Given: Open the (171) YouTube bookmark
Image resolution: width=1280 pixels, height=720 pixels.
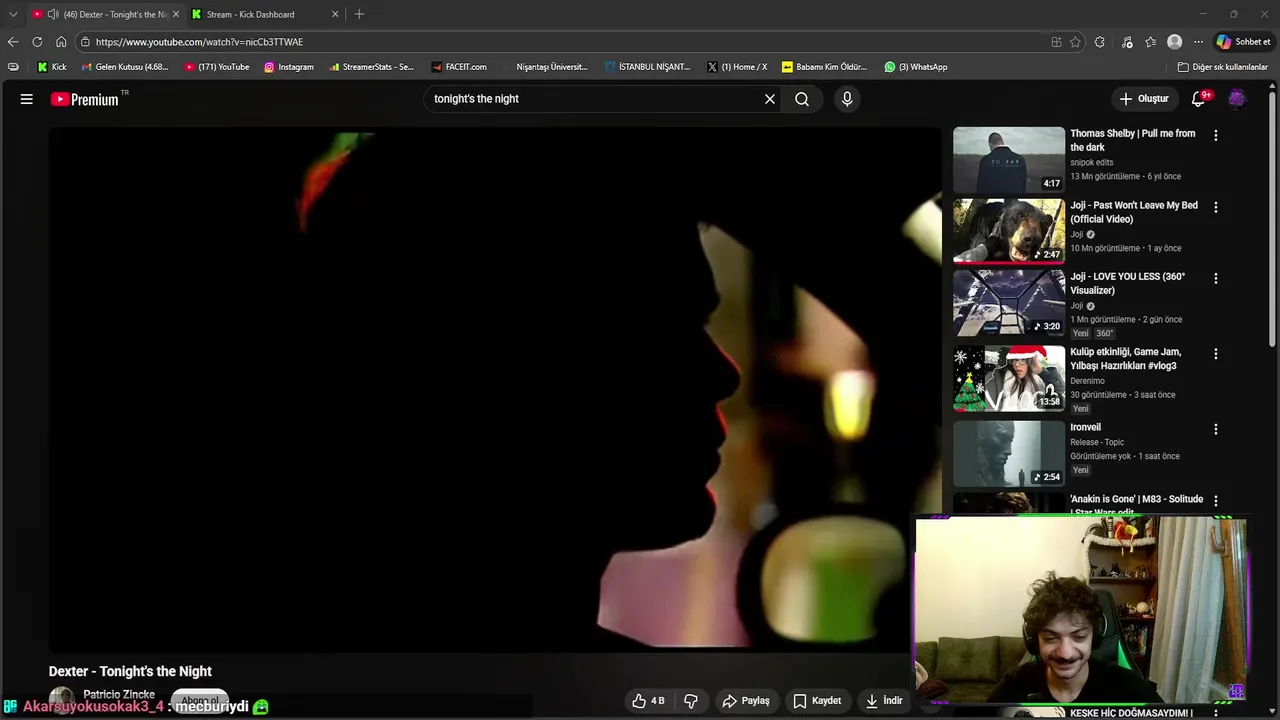Looking at the screenshot, I should point(217,67).
